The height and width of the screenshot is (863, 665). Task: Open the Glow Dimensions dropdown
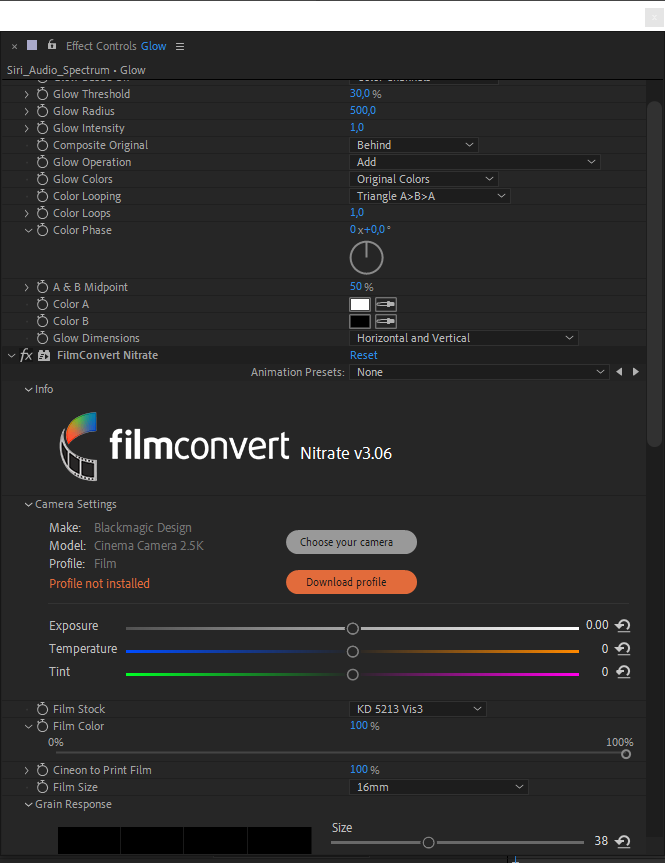pyautogui.click(x=464, y=338)
